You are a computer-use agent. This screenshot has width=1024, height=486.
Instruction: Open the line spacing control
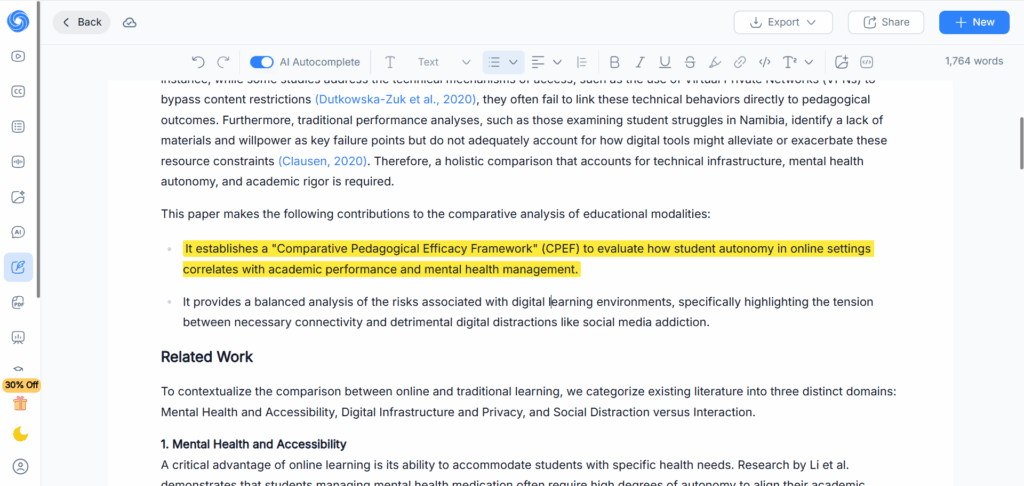click(x=582, y=62)
